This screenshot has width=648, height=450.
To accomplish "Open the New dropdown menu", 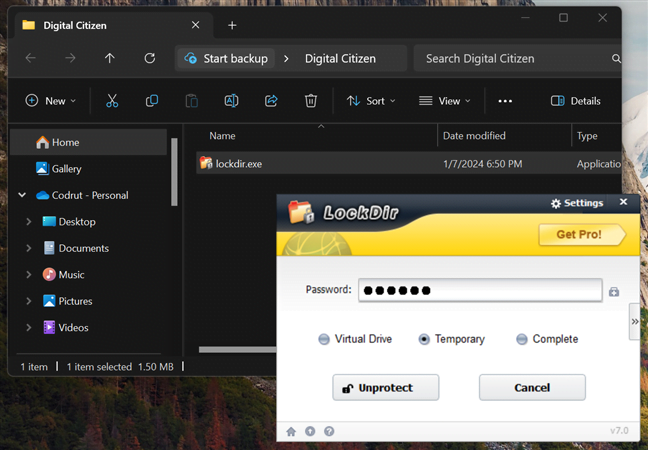I will tap(51, 101).
